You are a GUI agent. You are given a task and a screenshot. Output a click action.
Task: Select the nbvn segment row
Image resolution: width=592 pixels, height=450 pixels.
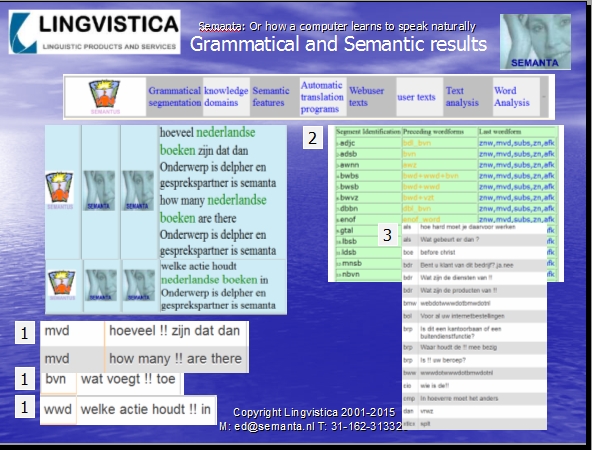coord(368,274)
